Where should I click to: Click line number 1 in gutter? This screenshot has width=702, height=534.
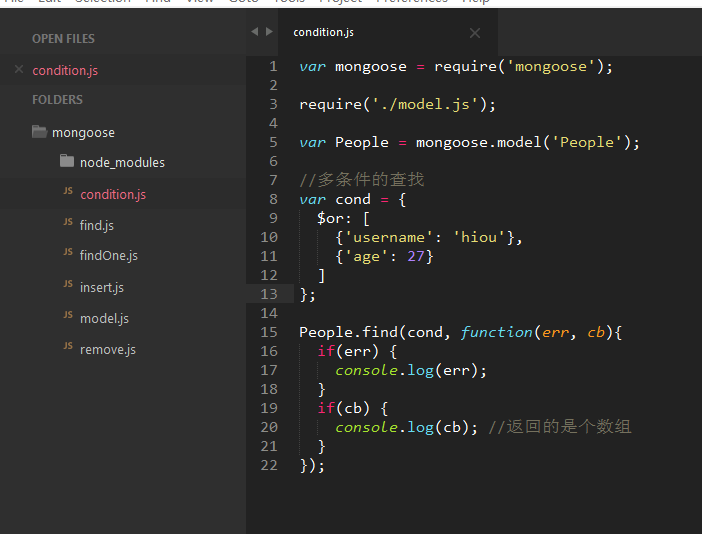[x=273, y=67]
